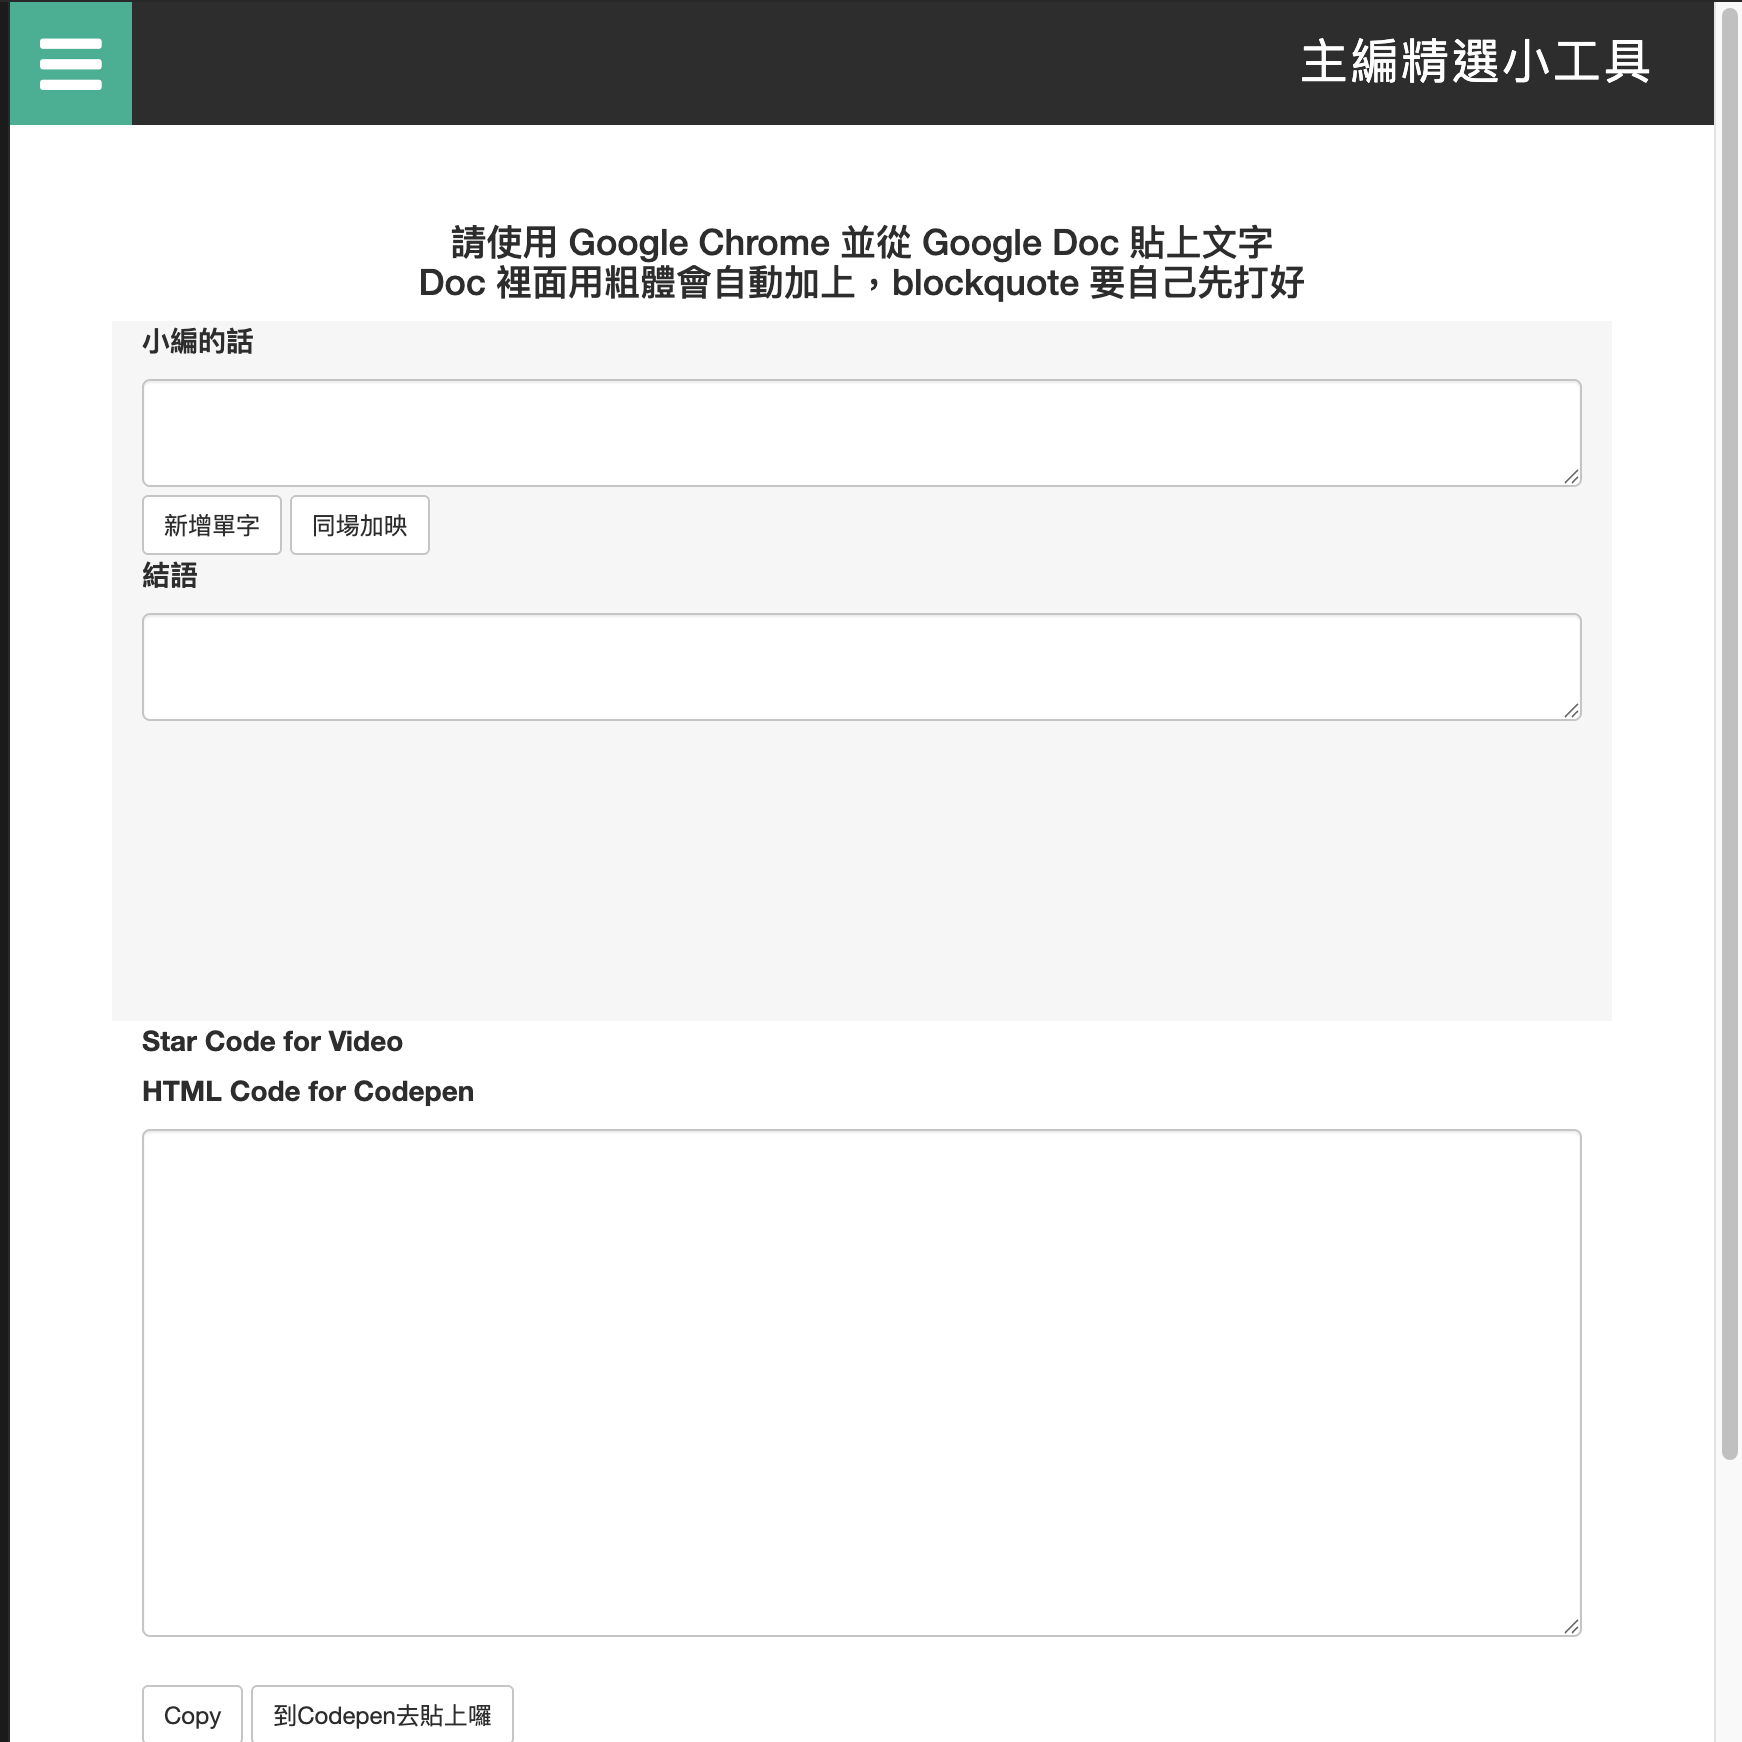Viewport: 1742px width, 1742px height.
Task: Hit the Copy button
Action: tap(192, 1715)
